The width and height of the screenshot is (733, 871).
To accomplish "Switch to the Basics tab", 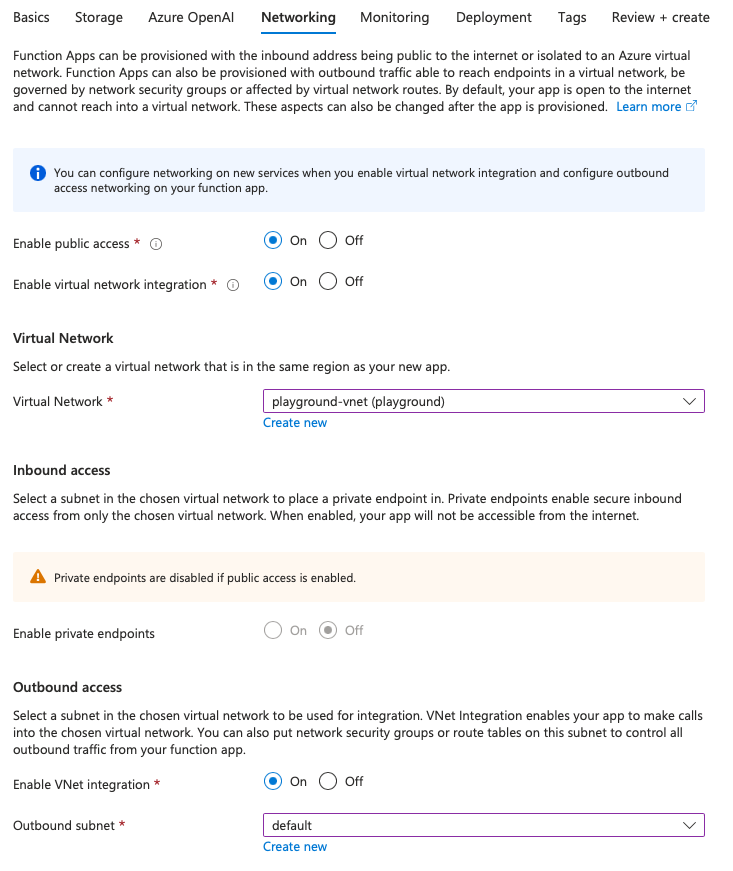I will 31,17.
